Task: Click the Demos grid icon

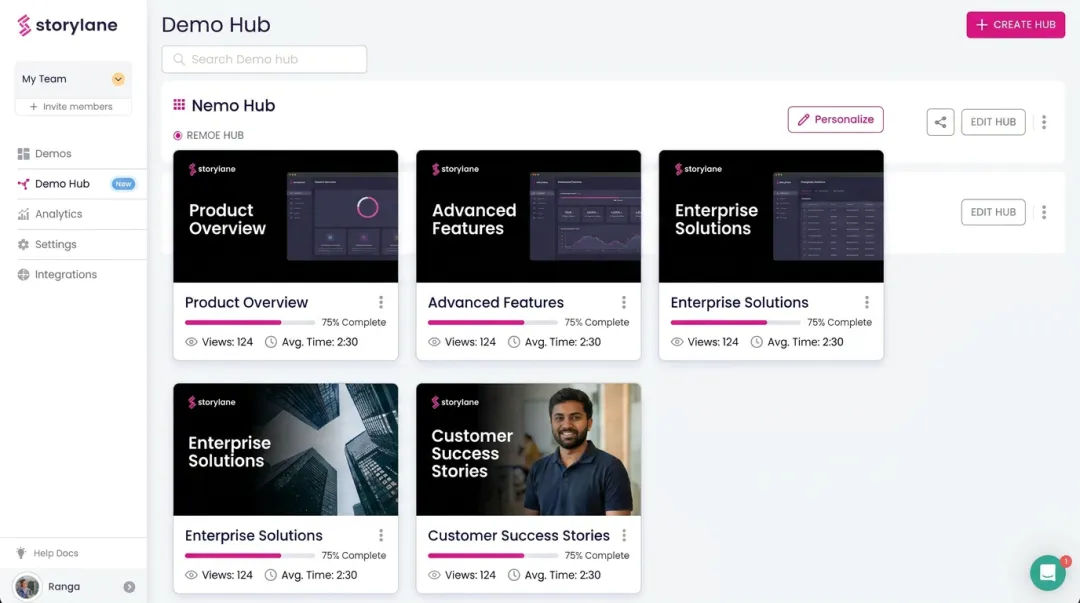Action: click(23, 154)
